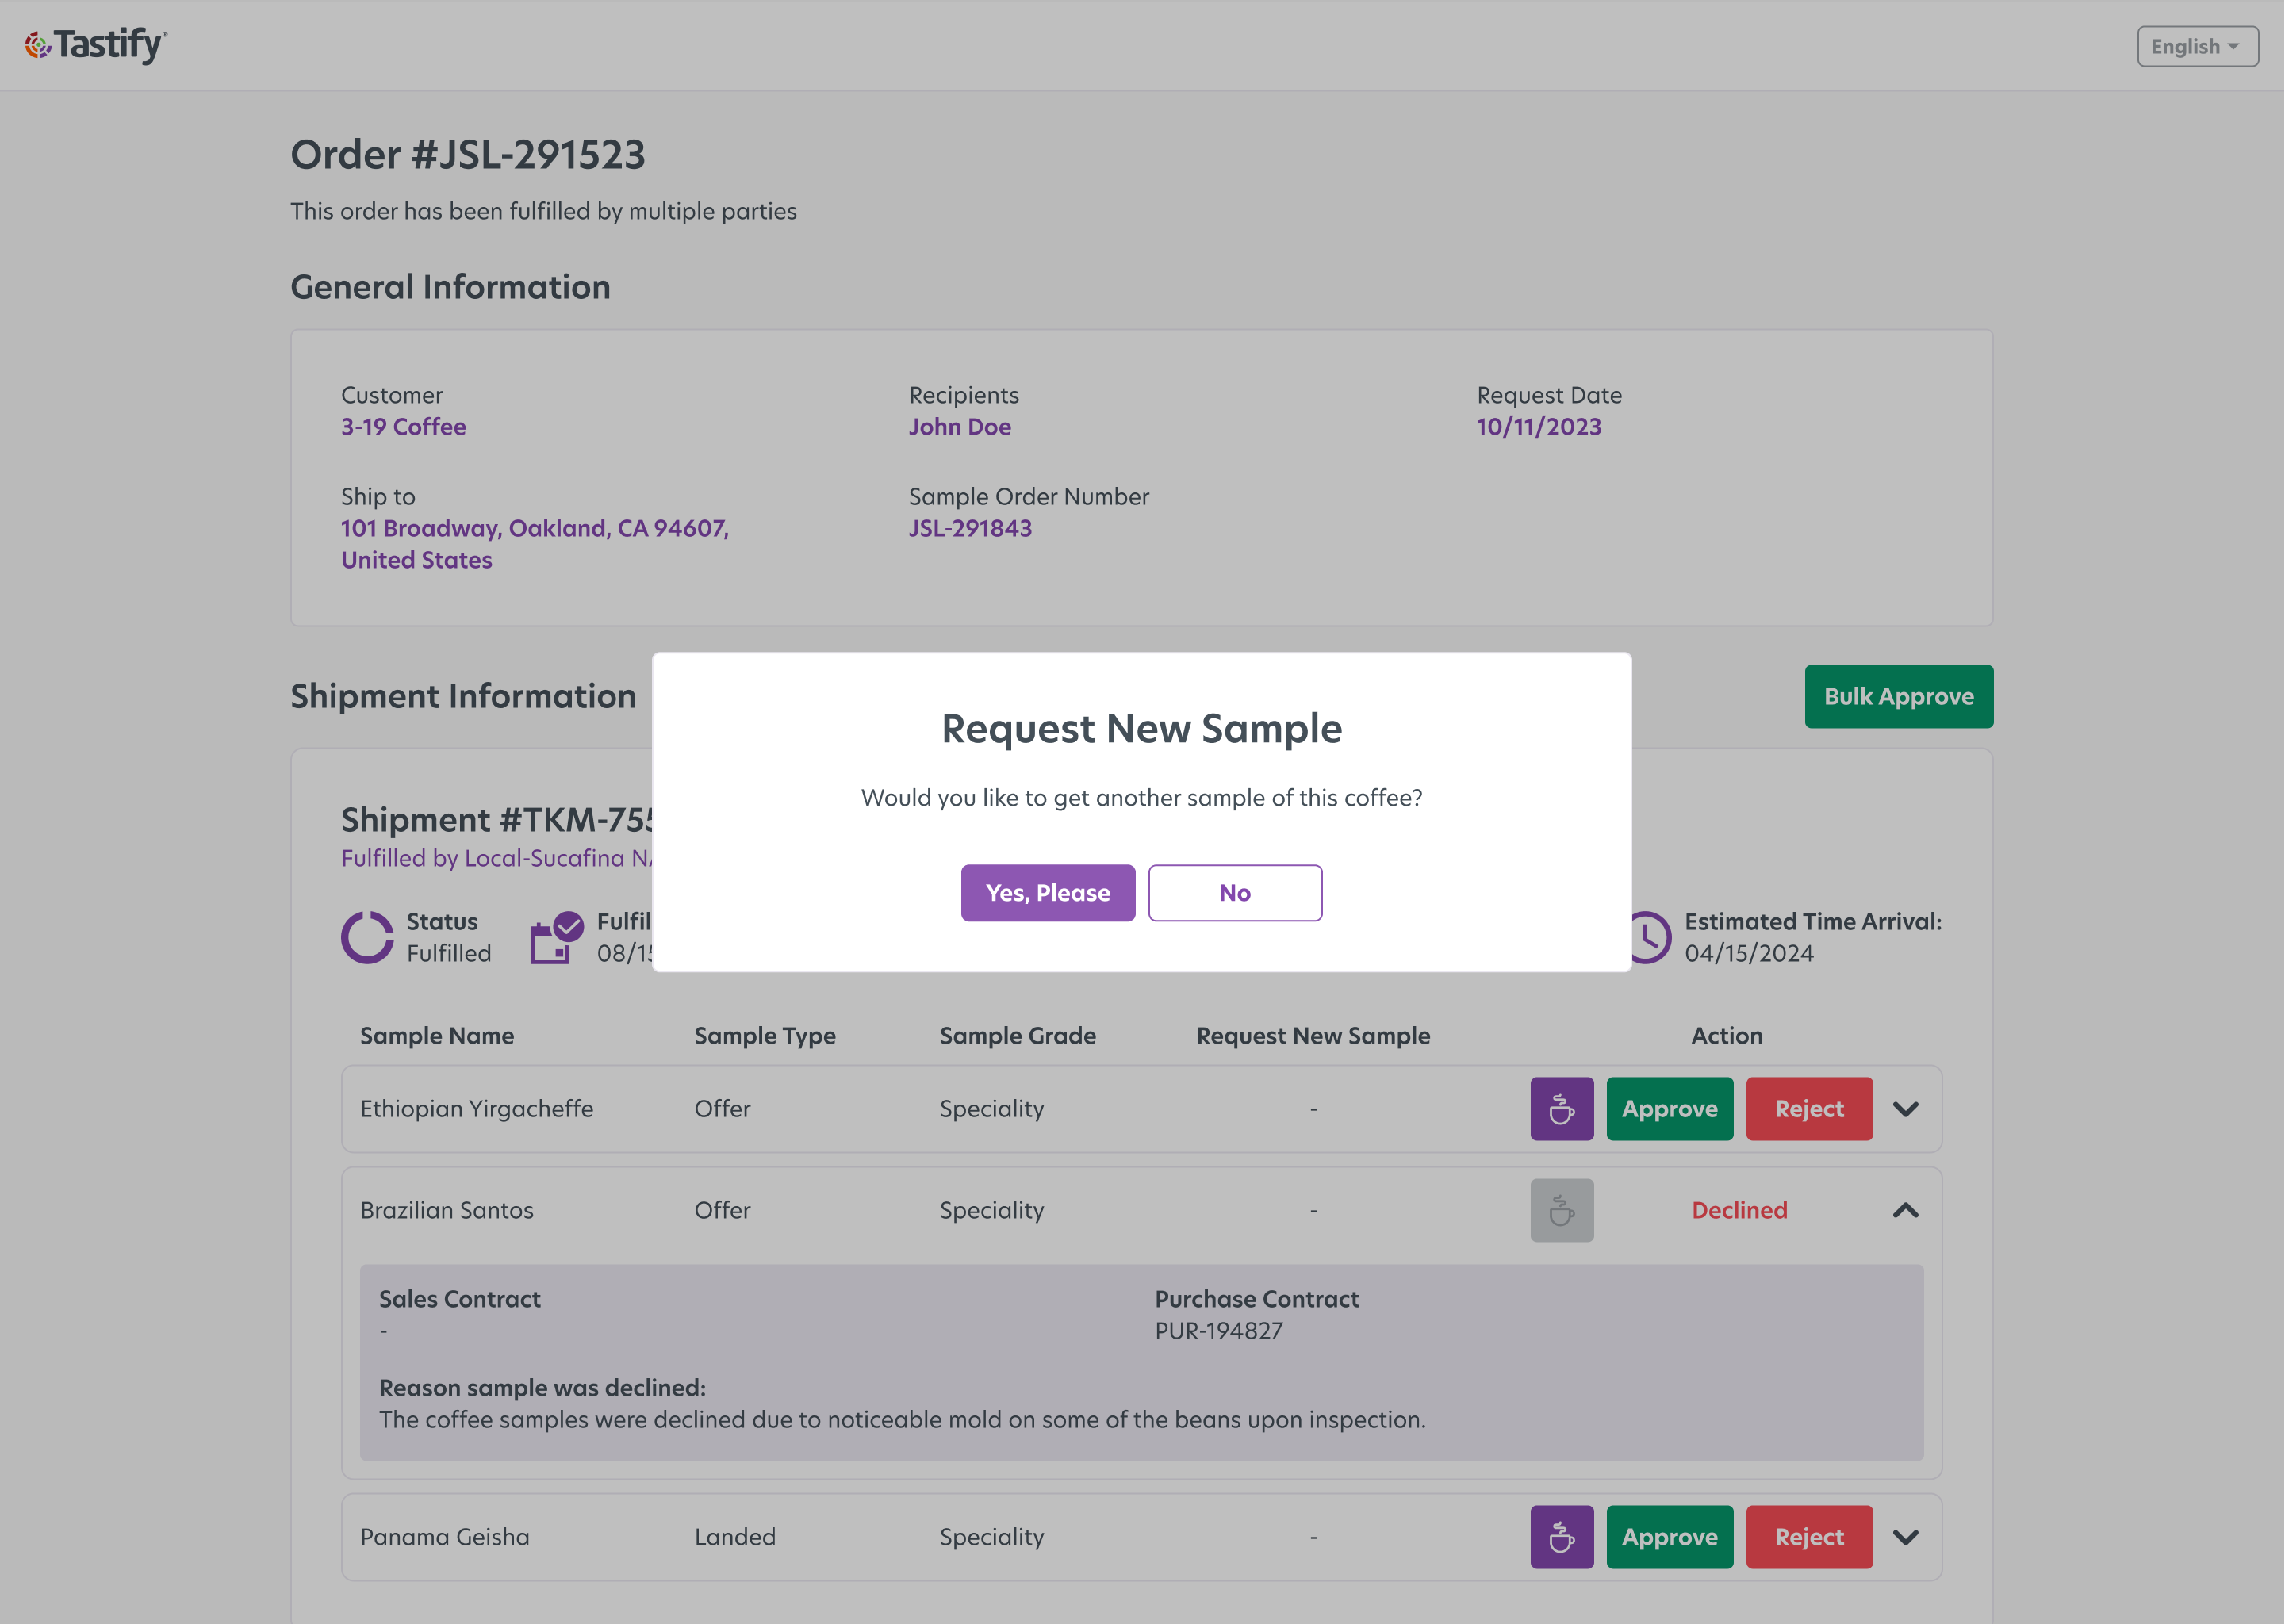
Task: Open the English language dropdown
Action: (2196, 45)
